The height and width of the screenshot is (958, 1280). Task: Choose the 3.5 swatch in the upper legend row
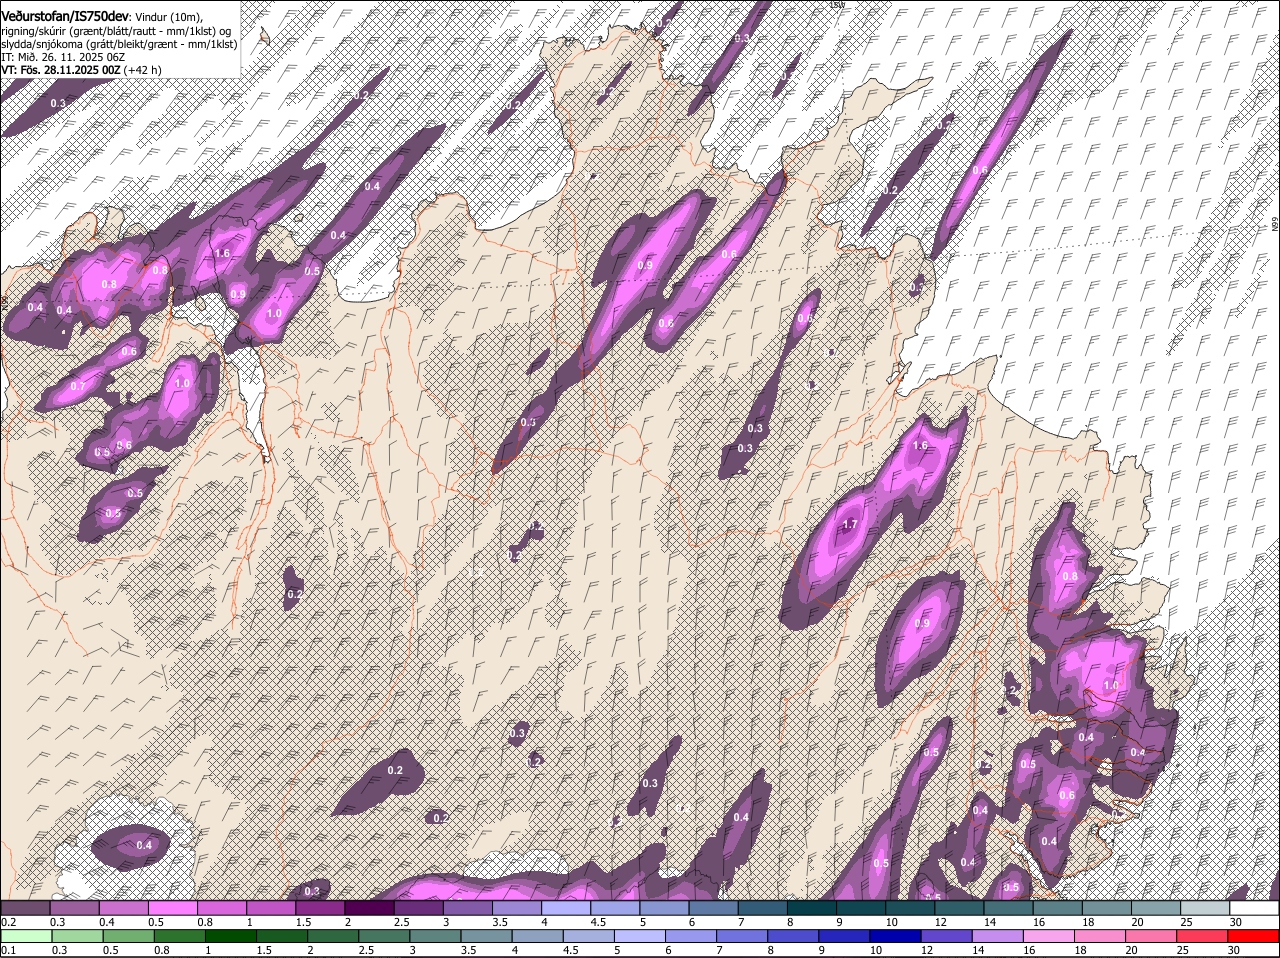tap(516, 908)
